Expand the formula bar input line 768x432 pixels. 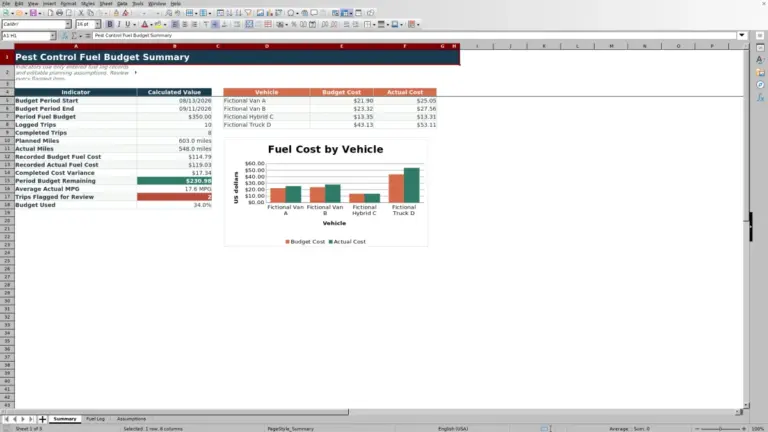click(742, 35)
